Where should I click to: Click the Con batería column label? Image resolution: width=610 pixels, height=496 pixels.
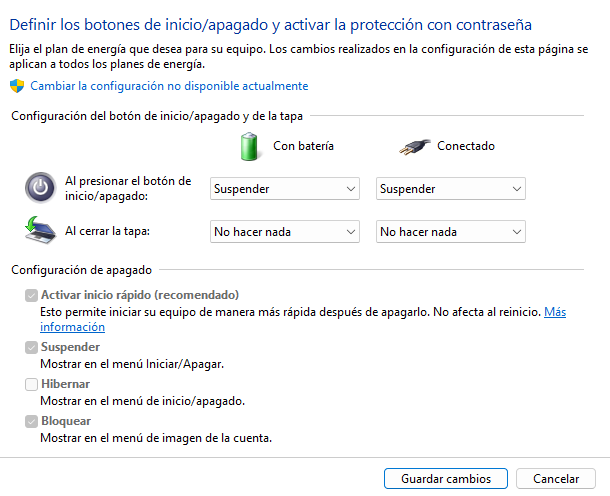pyautogui.click(x=303, y=146)
